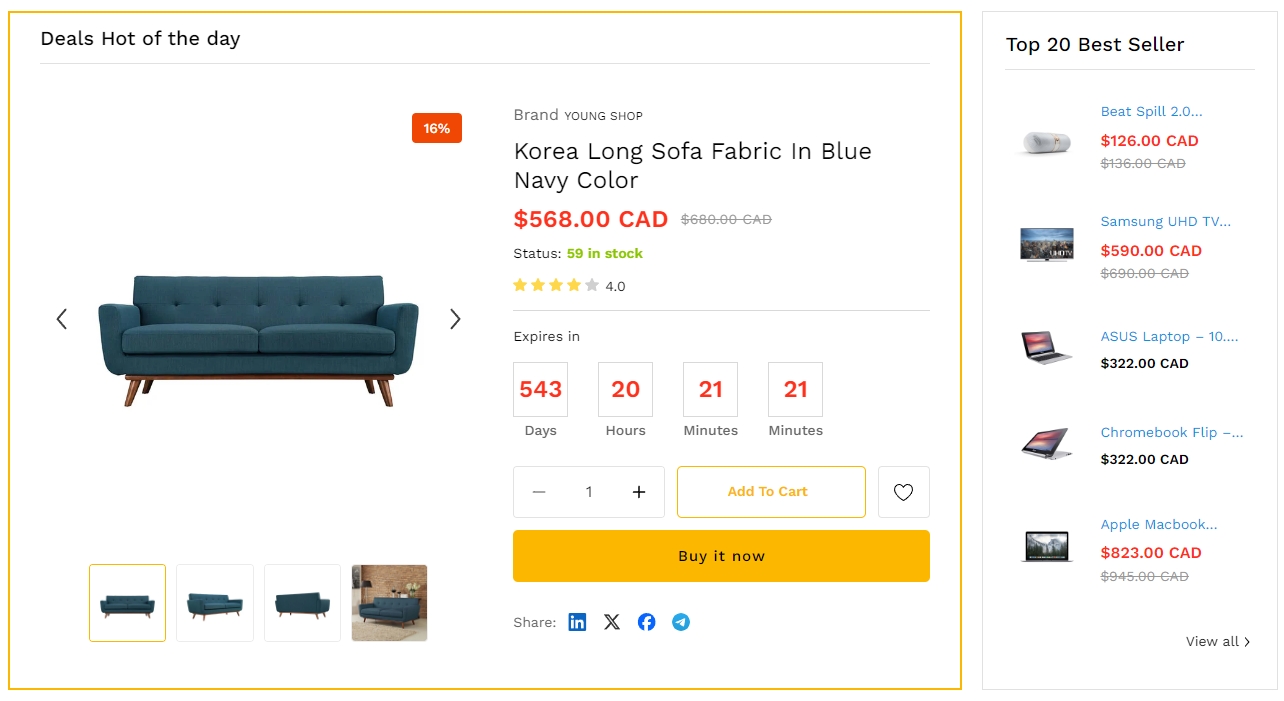Select the second sofa thumbnail
Screen dimensions: 1284x701
tap(215, 603)
